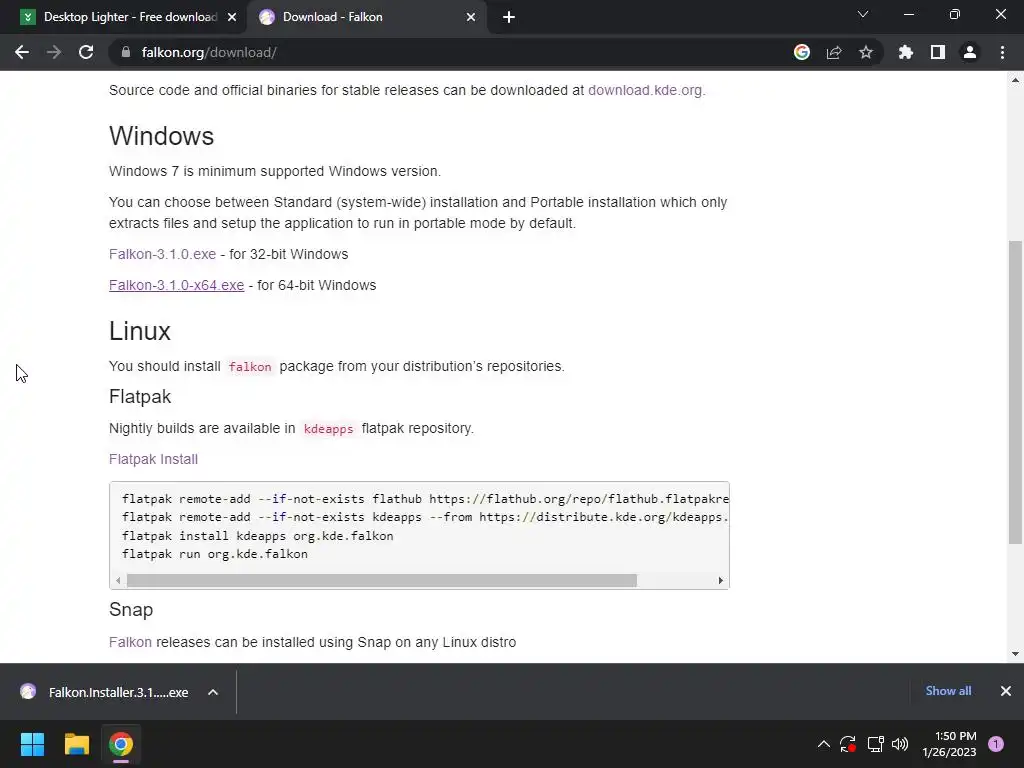The width and height of the screenshot is (1024, 768).
Task: Open network settings from the tray
Action: click(x=875, y=744)
